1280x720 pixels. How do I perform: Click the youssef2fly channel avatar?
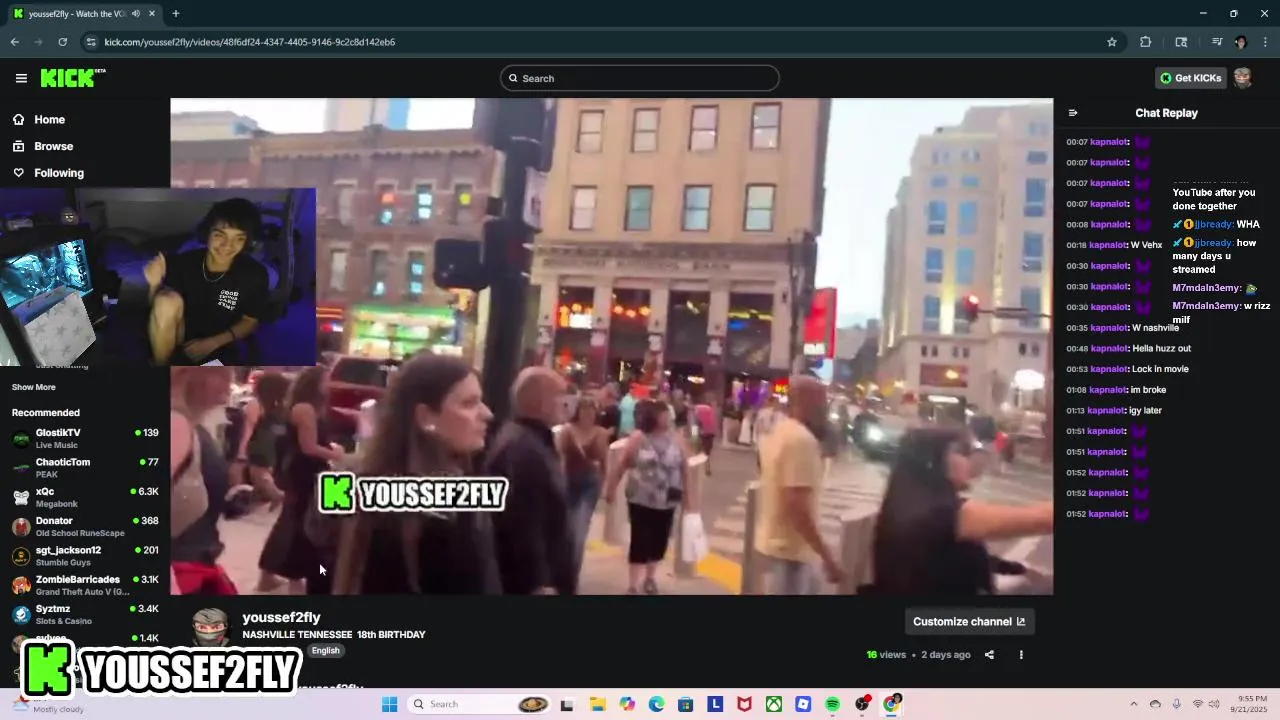[x=211, y=626]
